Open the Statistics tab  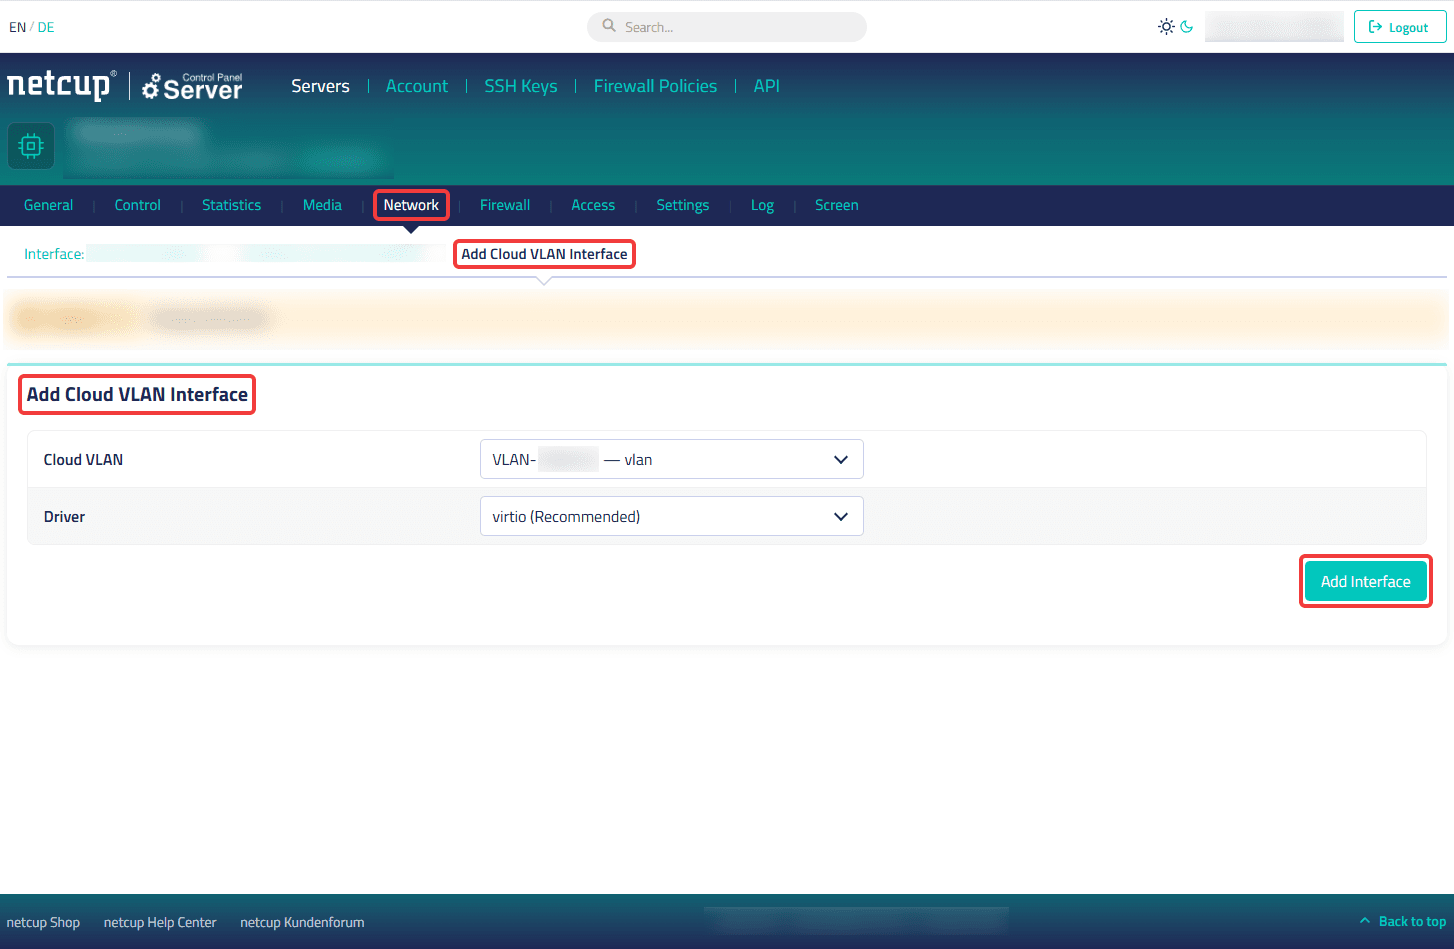[231, 205]
